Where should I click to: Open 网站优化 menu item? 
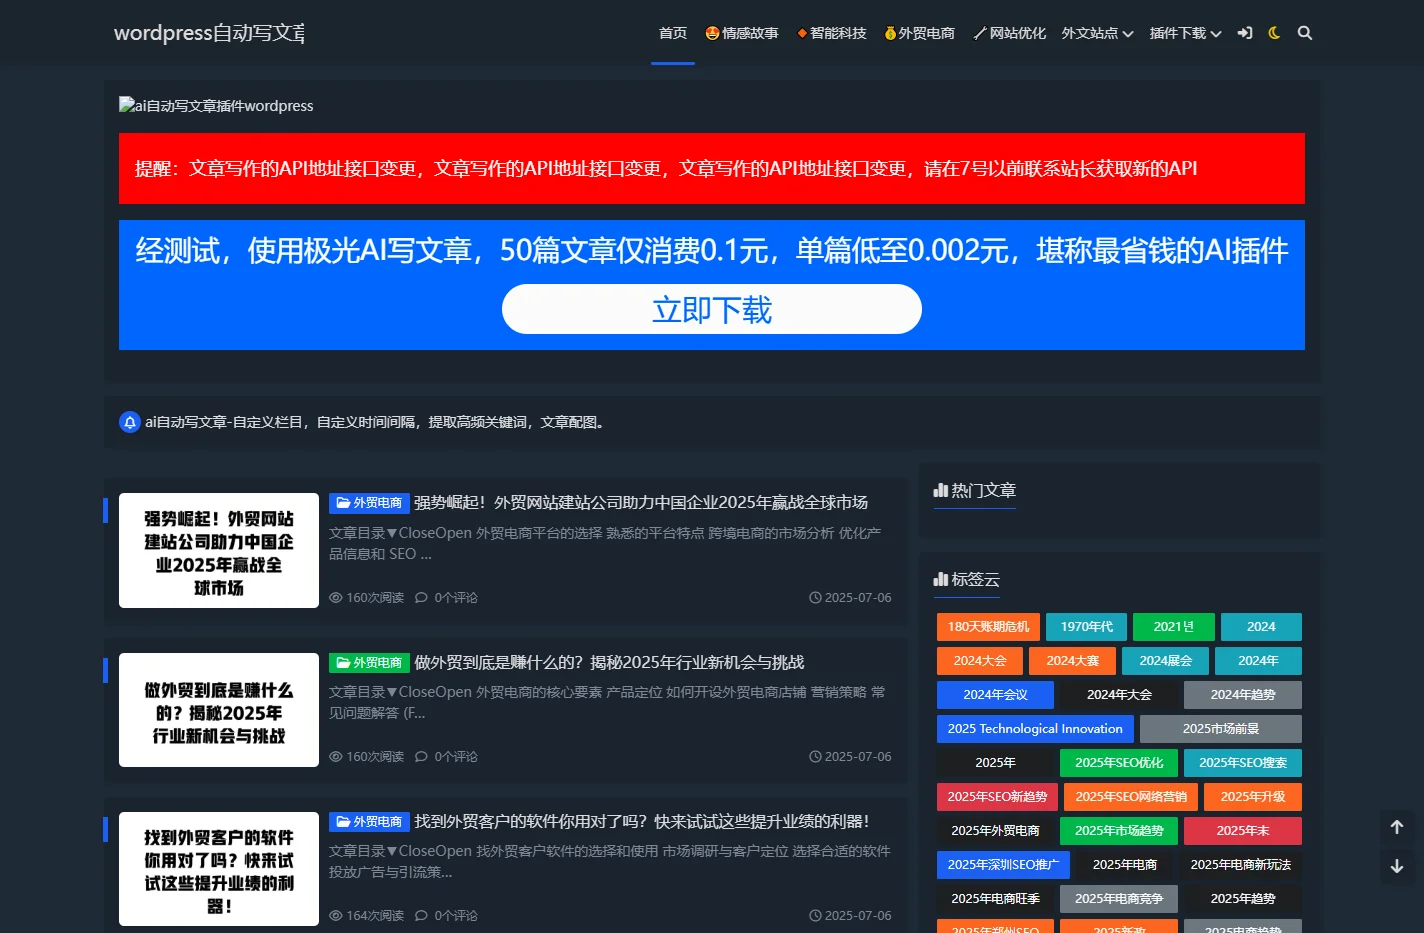tap(1009, 33)
